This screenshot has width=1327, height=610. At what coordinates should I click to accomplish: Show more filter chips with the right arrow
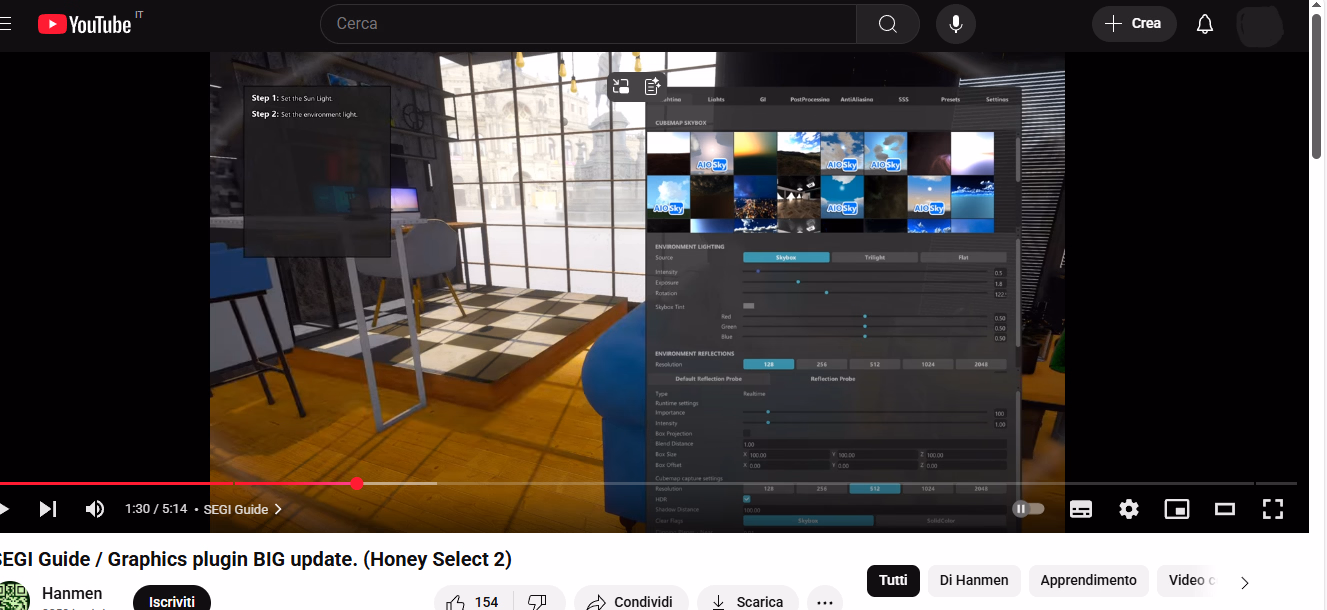1245,582
